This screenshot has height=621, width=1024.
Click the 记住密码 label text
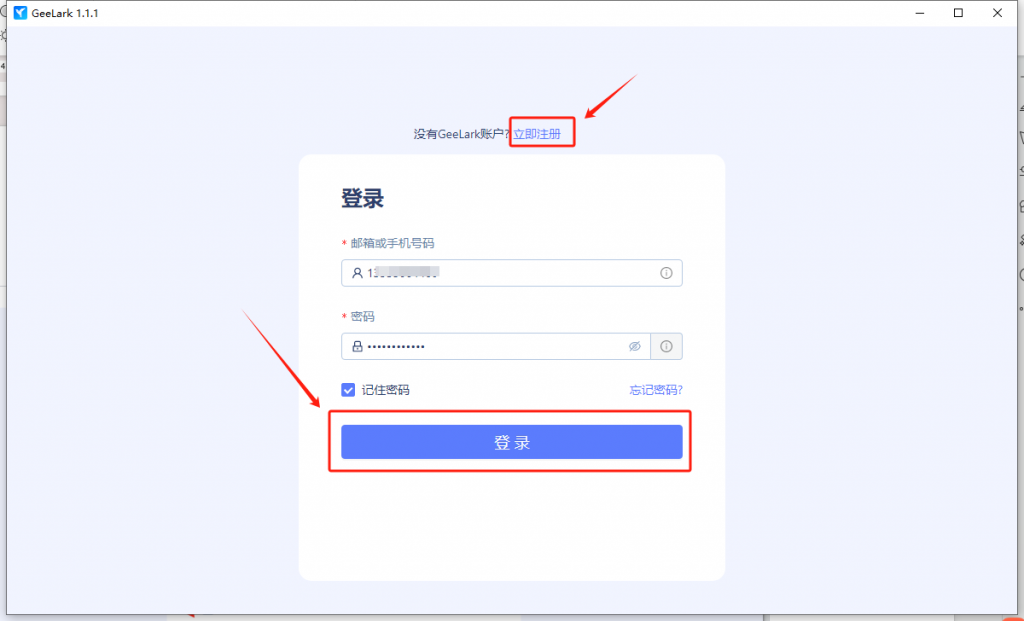[385, 390]
